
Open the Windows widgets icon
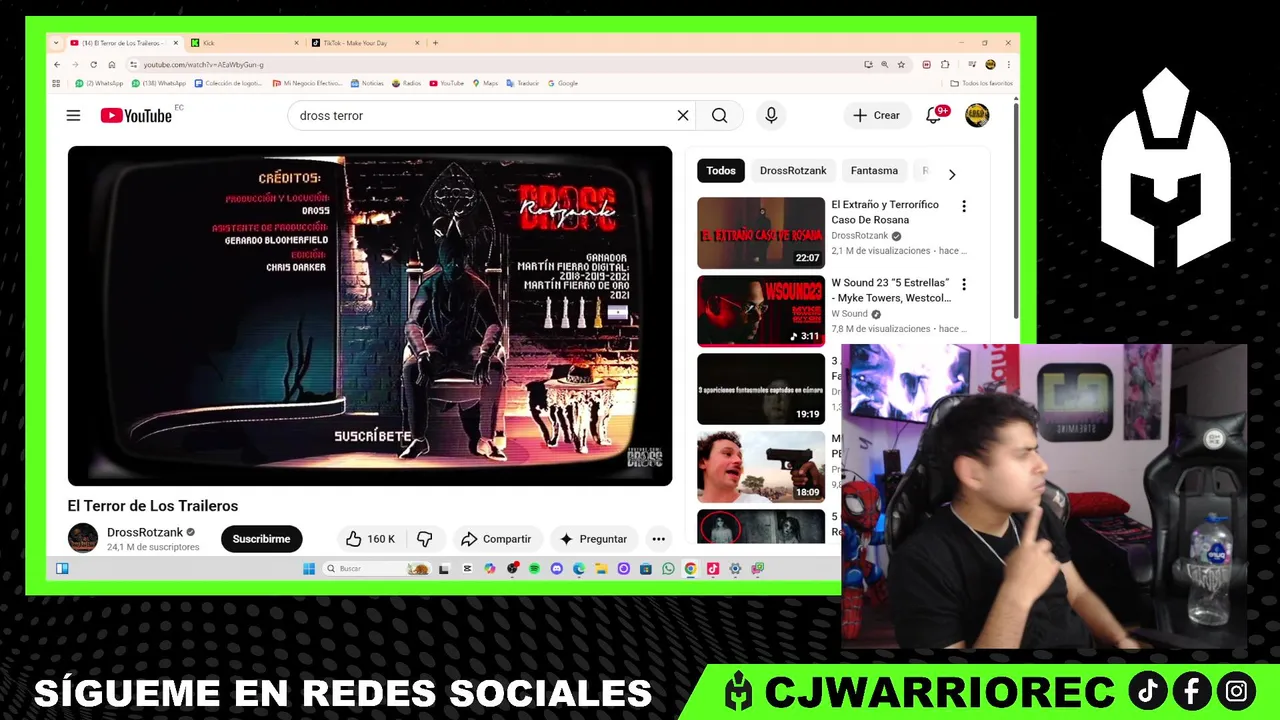(x=62, y=569)
